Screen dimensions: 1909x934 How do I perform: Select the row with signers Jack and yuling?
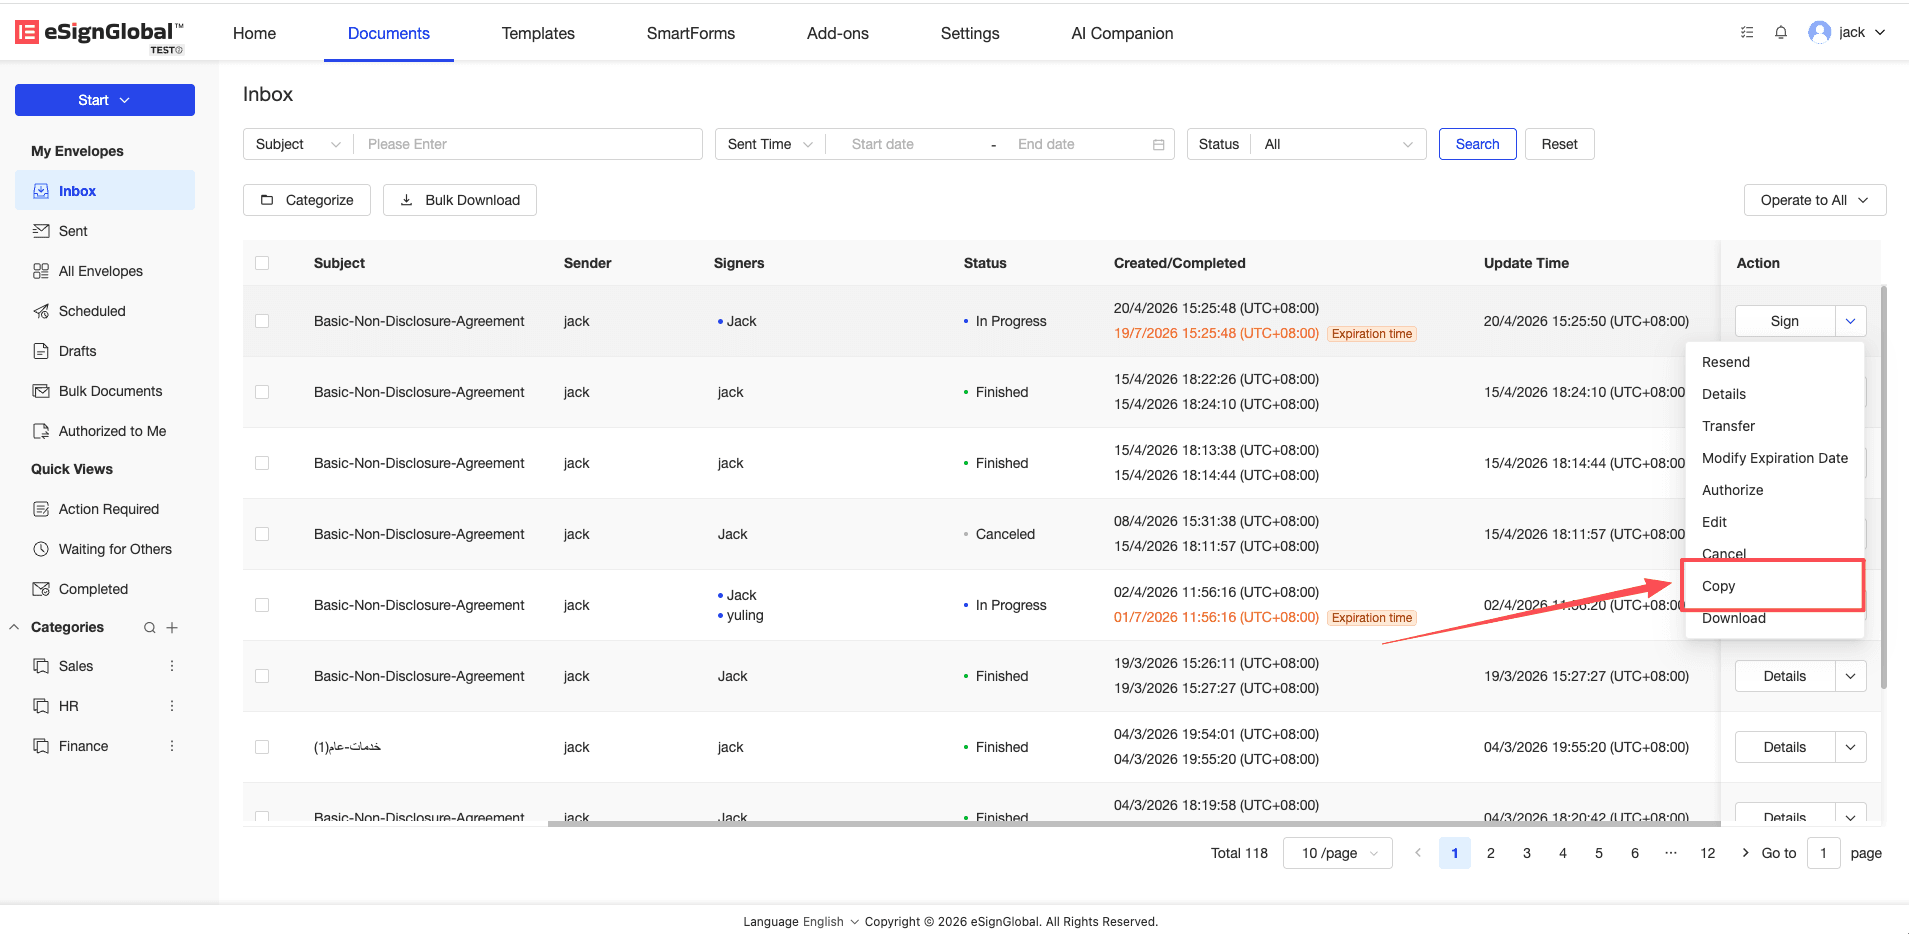point(262,605)
